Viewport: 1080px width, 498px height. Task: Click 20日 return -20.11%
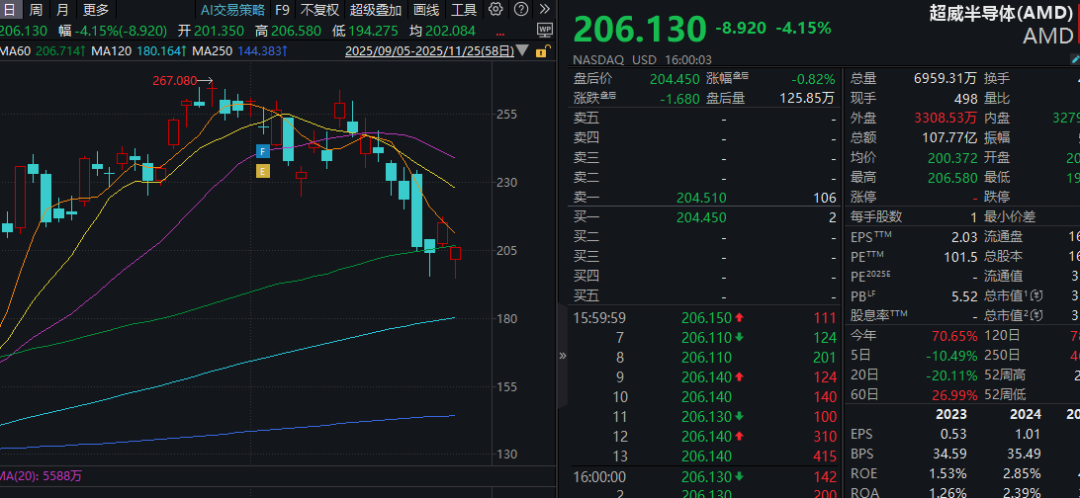[953, 376]
